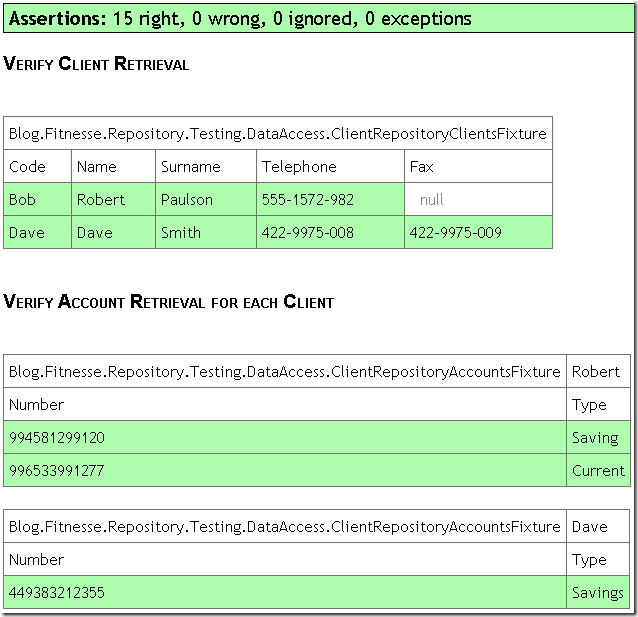Viewport: 638px width, 617px height.
Task: Click the Verify Account Retrieval heading
Action: tap(169, 302)
